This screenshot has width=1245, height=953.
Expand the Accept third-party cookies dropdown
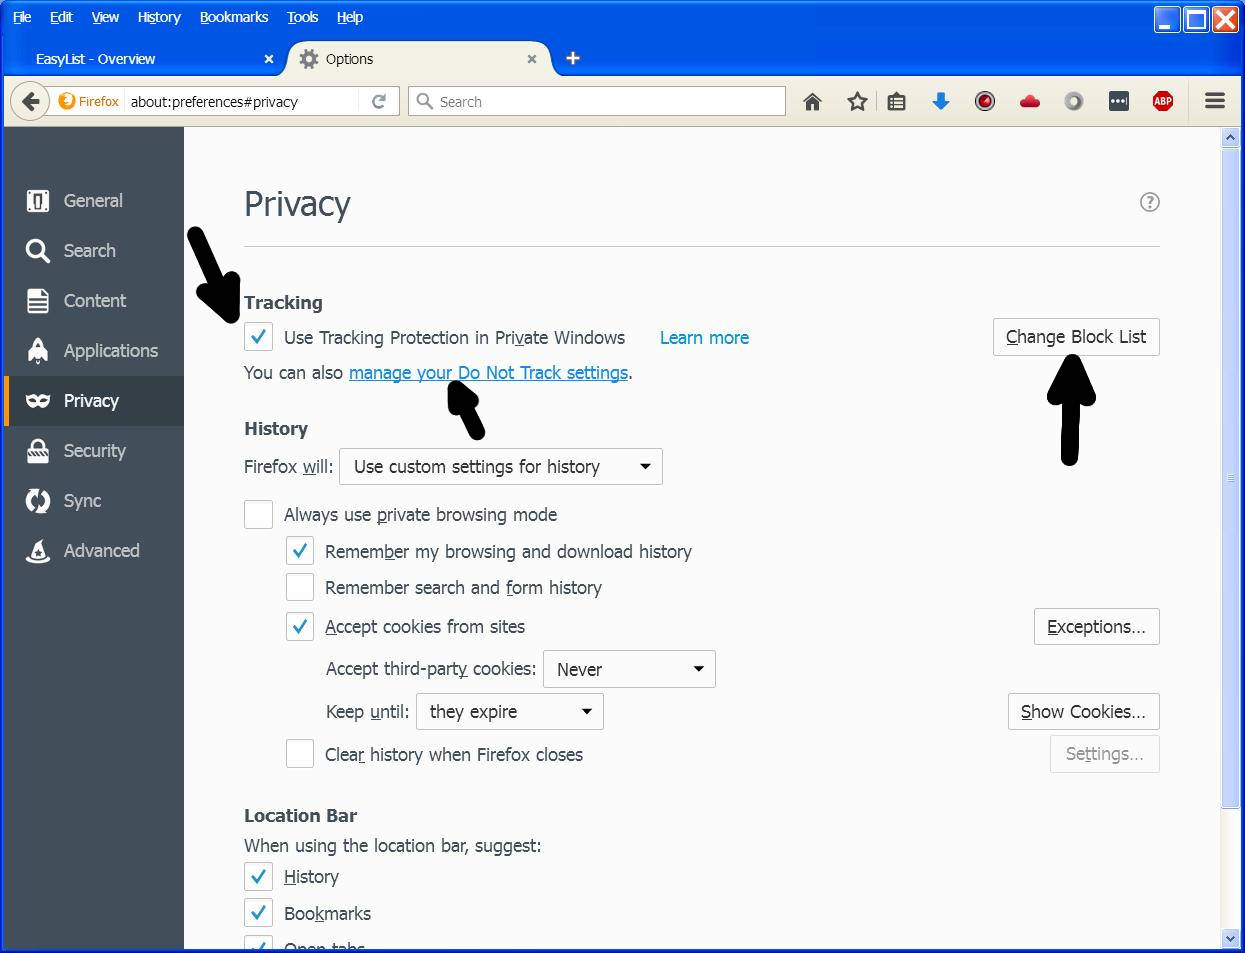pos(629,669)
